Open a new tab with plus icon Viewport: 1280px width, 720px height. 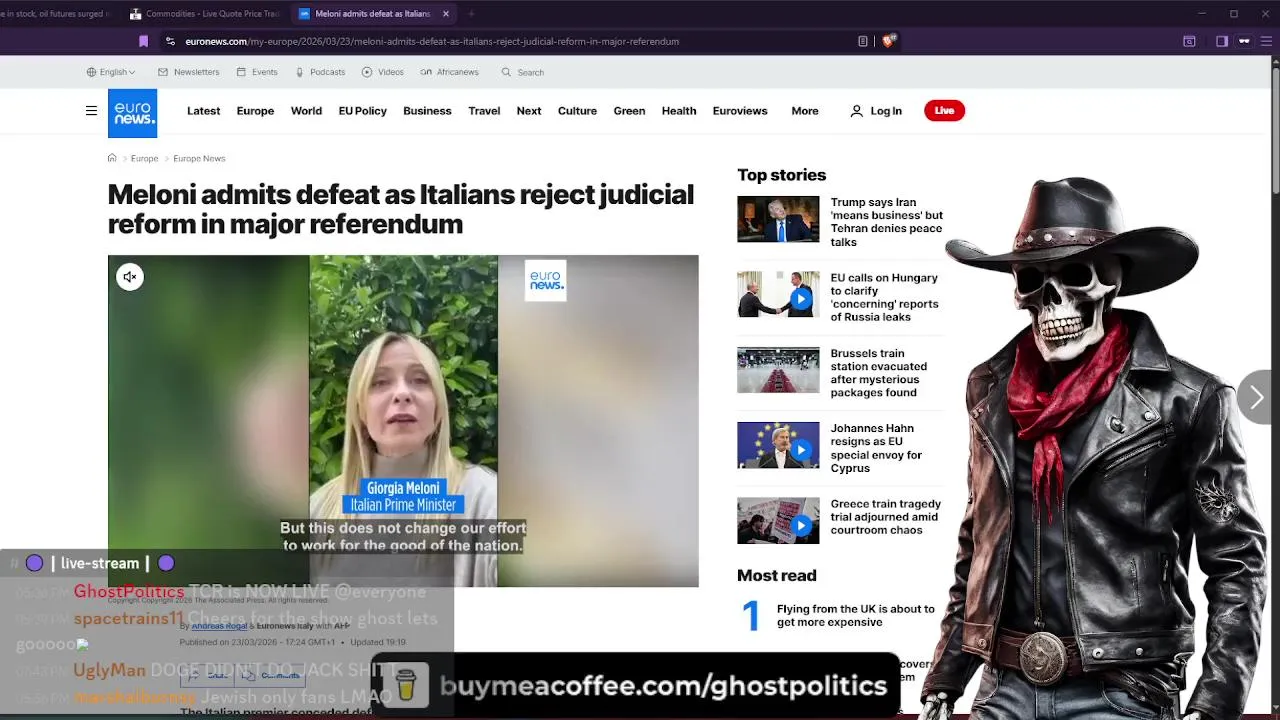pyautogui.click(x=471, y=14)
